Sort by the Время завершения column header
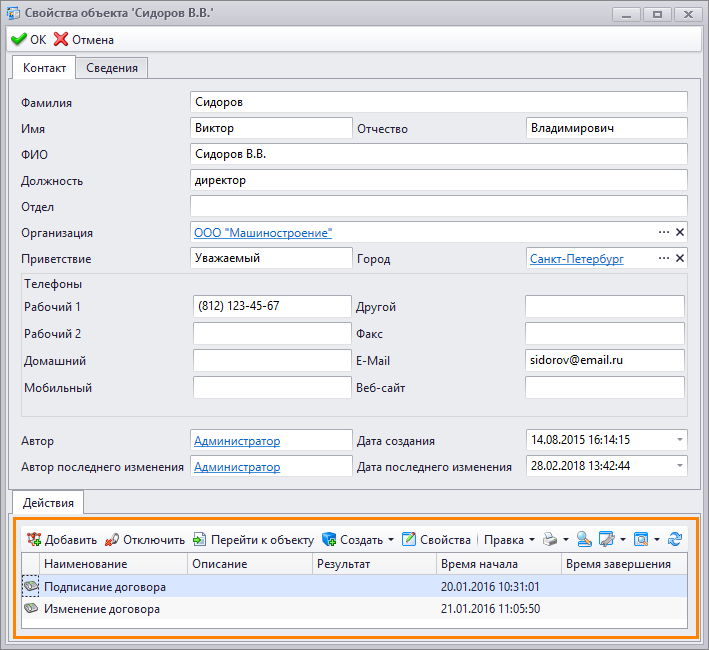The image size is (709, 650). click(624, 564)
